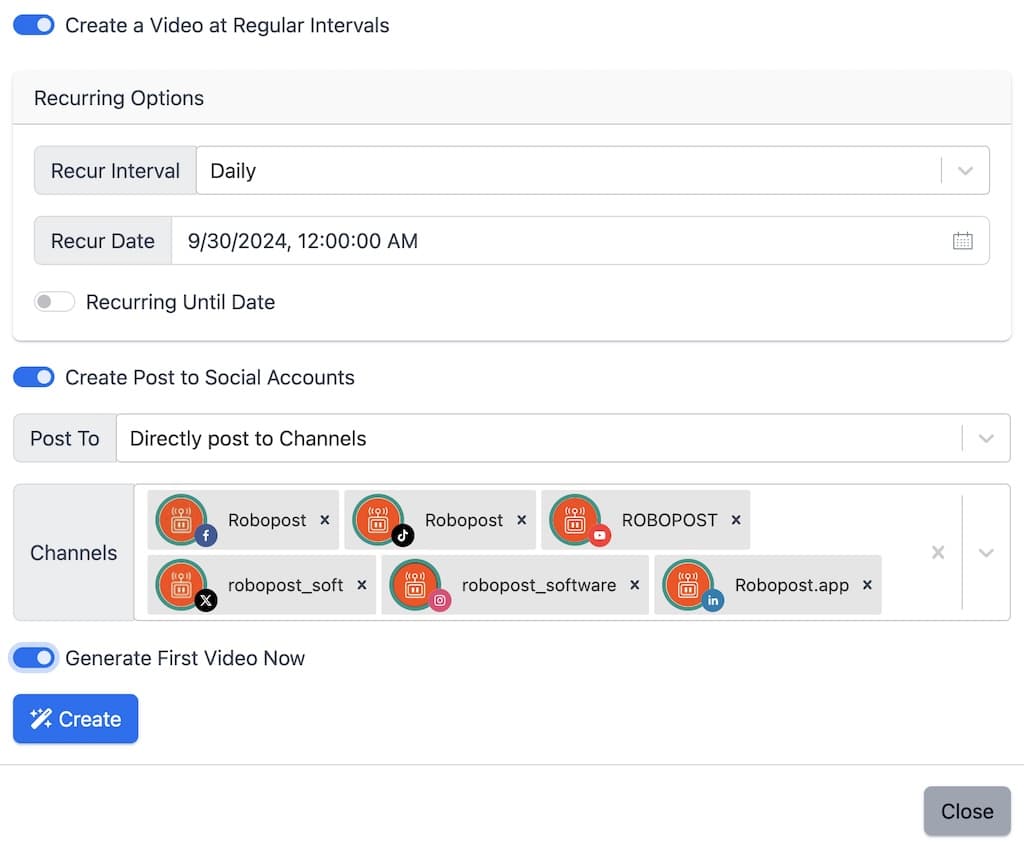Viewport: 1024px width, 846px height.
Task: Edit the Recur Date 9/30/2024 field
Action: tap(580, 241)
